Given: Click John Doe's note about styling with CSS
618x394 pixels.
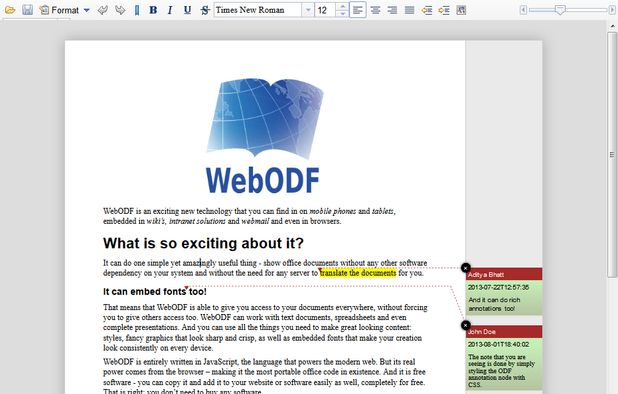Looking at the screenshot, I should point(501,371).
